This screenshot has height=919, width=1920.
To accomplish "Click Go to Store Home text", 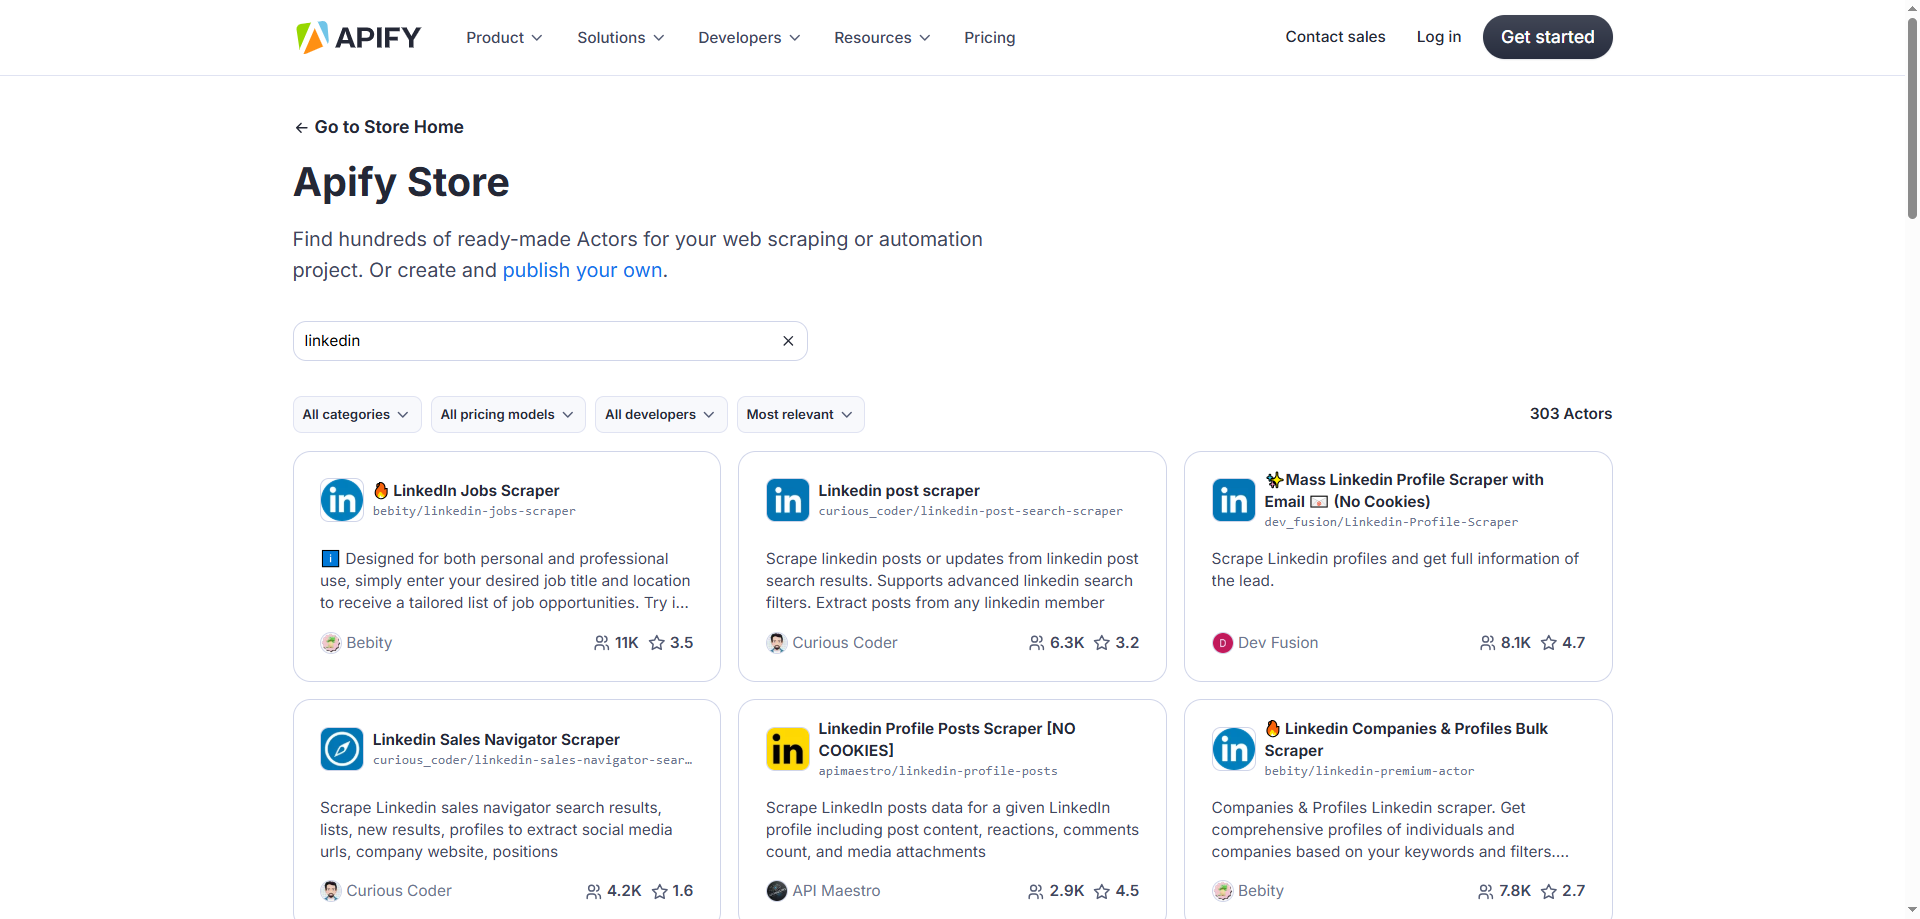I will pos(389,127).
